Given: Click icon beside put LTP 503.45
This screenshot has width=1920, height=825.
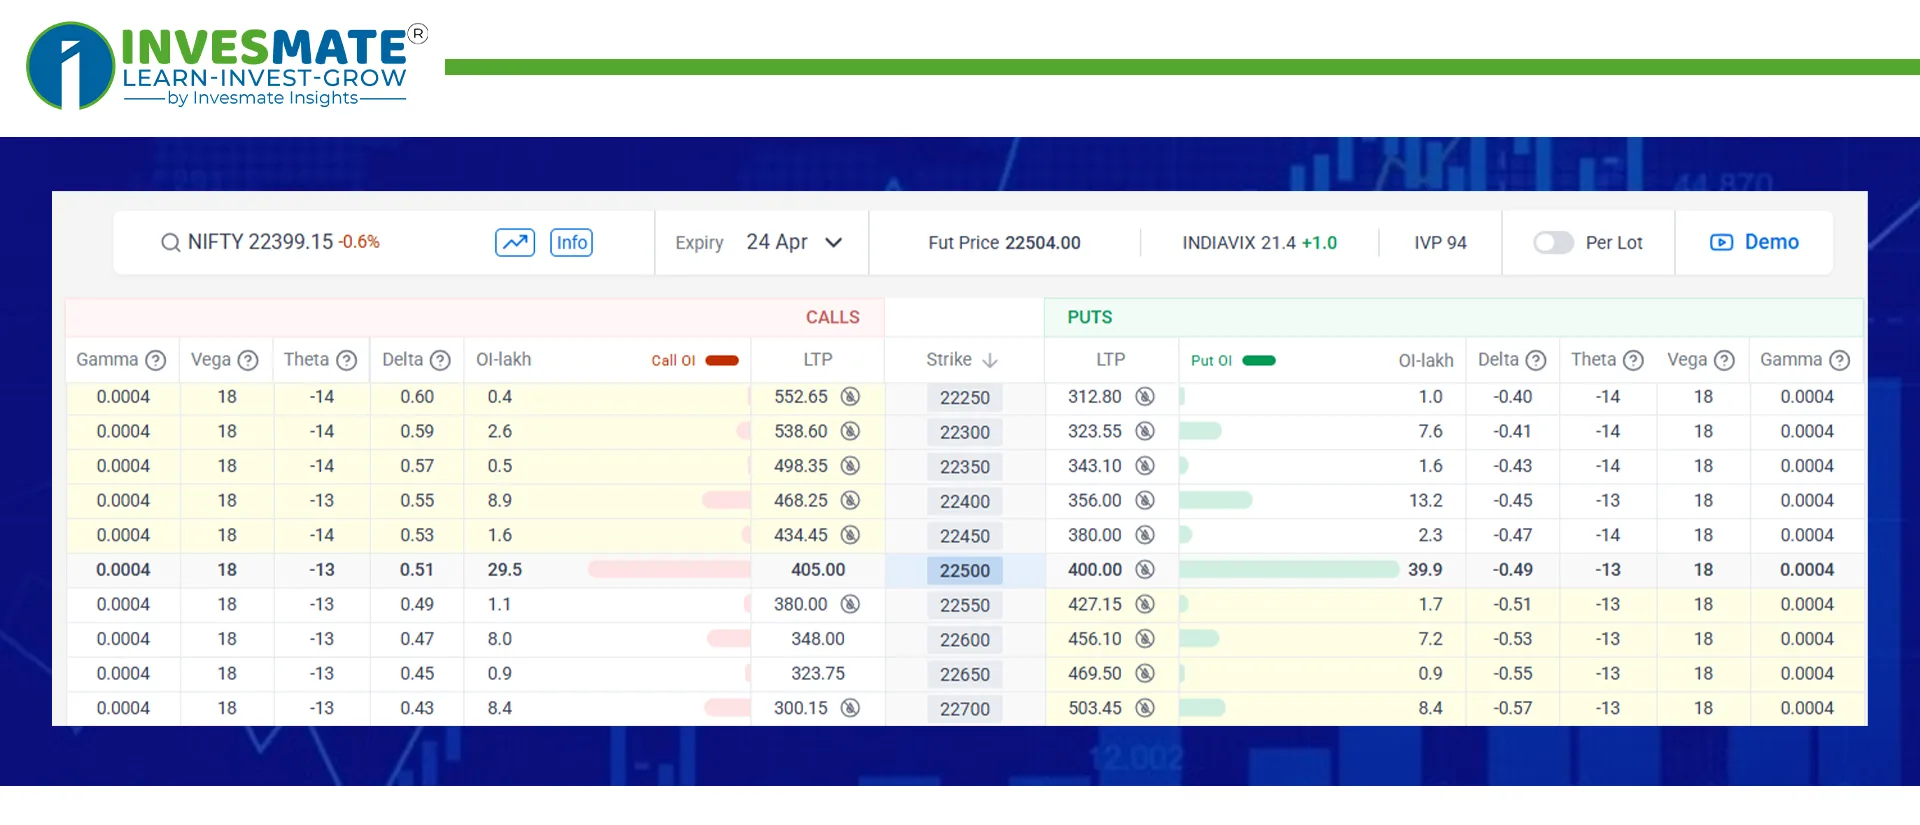Looking at the screenshot, I should 1145,708.
